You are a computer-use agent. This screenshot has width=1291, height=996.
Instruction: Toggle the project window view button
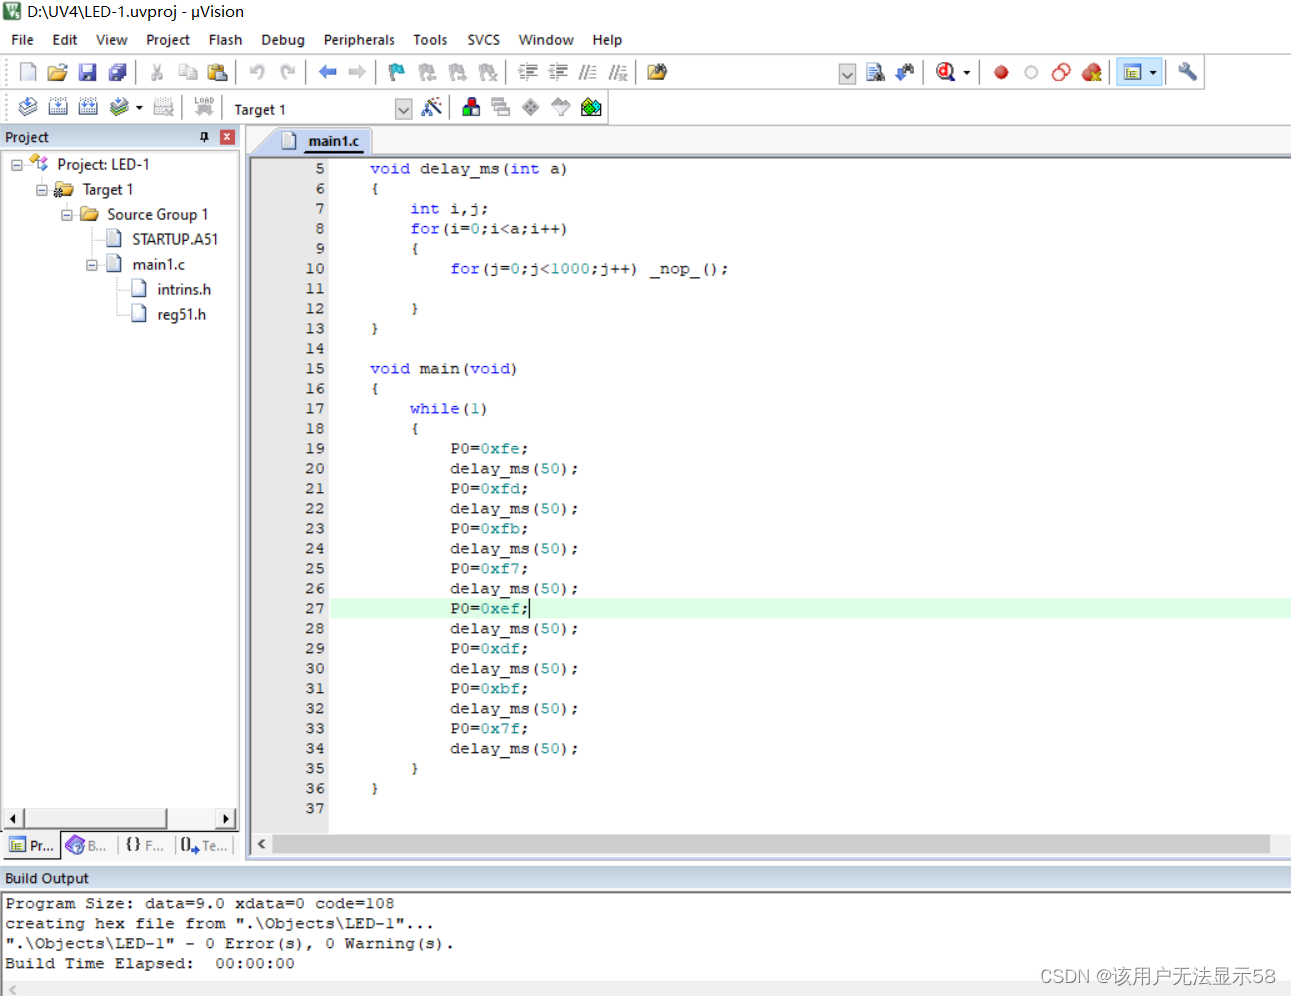(1132, 72)
